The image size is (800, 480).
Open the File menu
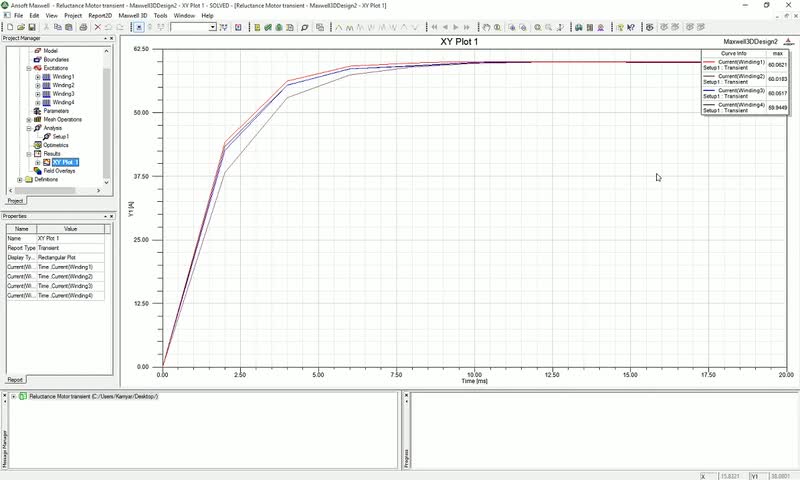click(x=18, y=16)
